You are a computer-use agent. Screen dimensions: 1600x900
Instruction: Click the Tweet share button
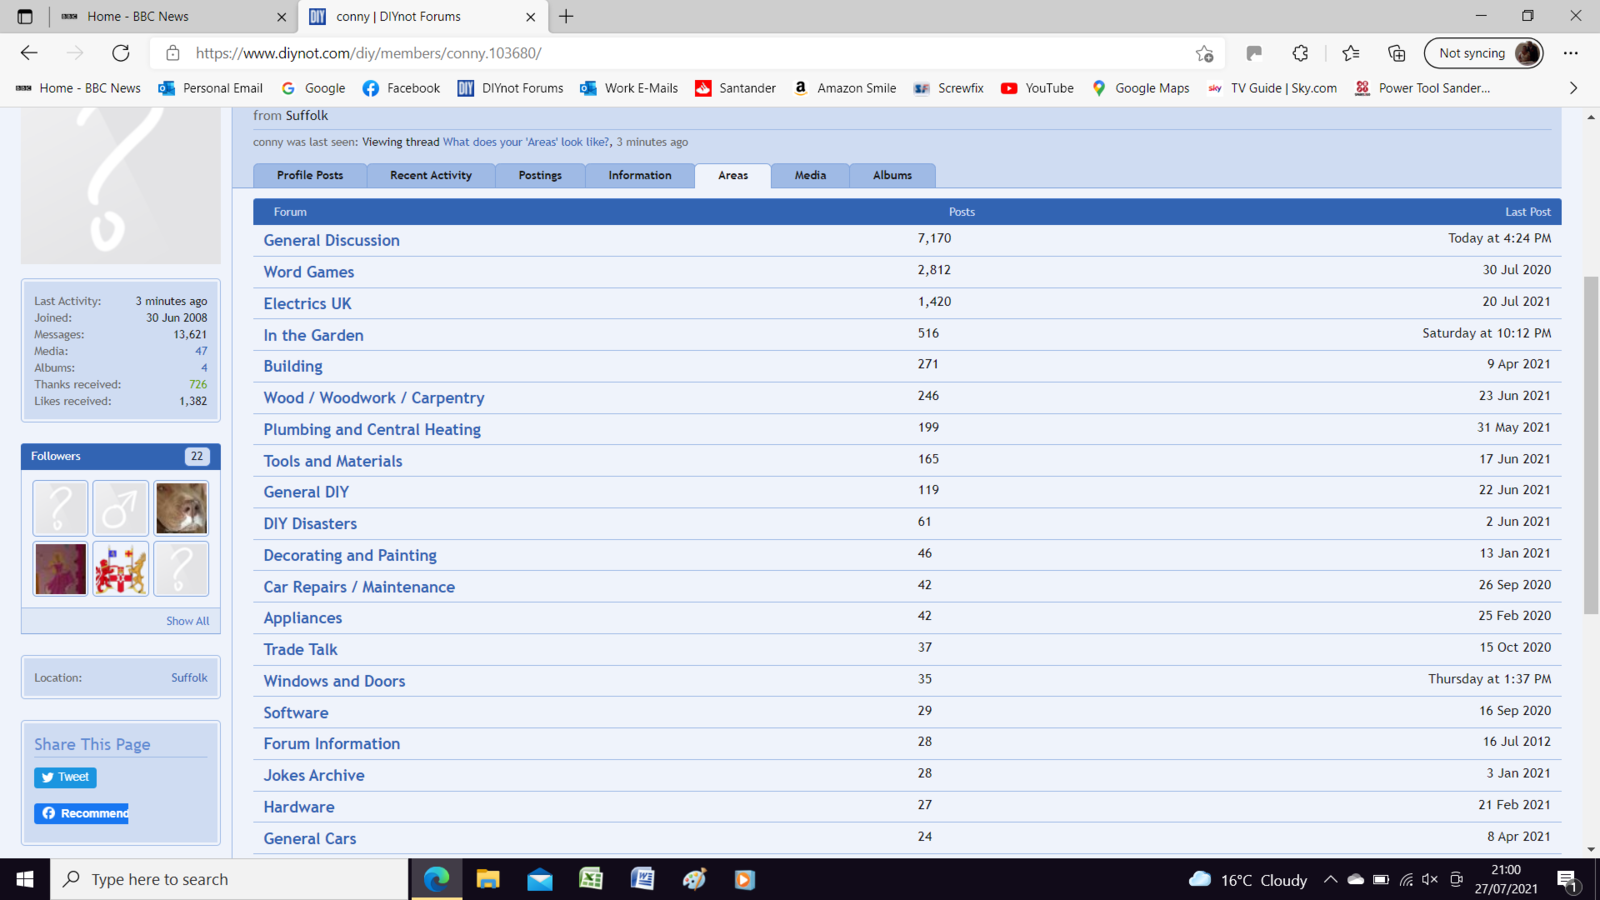point(65,777)
